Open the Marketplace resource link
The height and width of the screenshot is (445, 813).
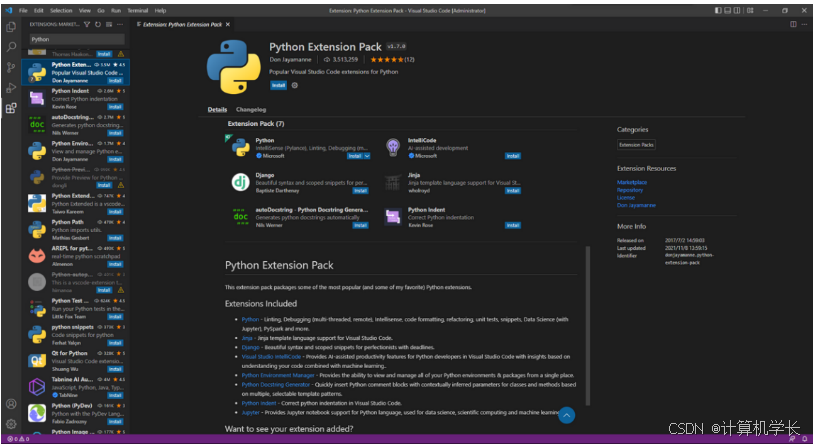point(632,182)
